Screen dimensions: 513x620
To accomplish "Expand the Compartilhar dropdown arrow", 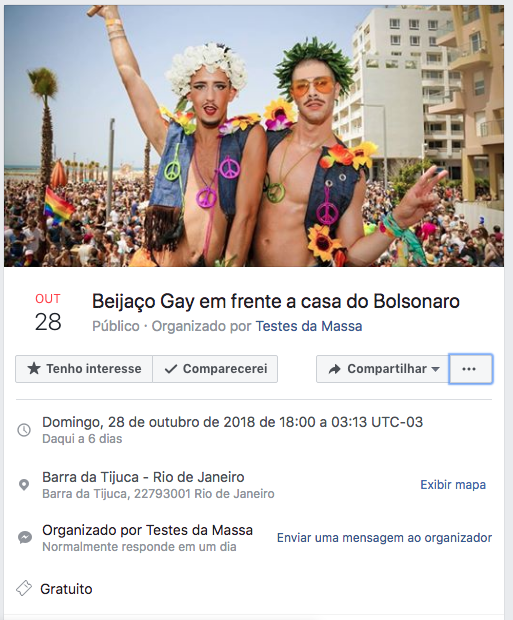I will [435, 369].
